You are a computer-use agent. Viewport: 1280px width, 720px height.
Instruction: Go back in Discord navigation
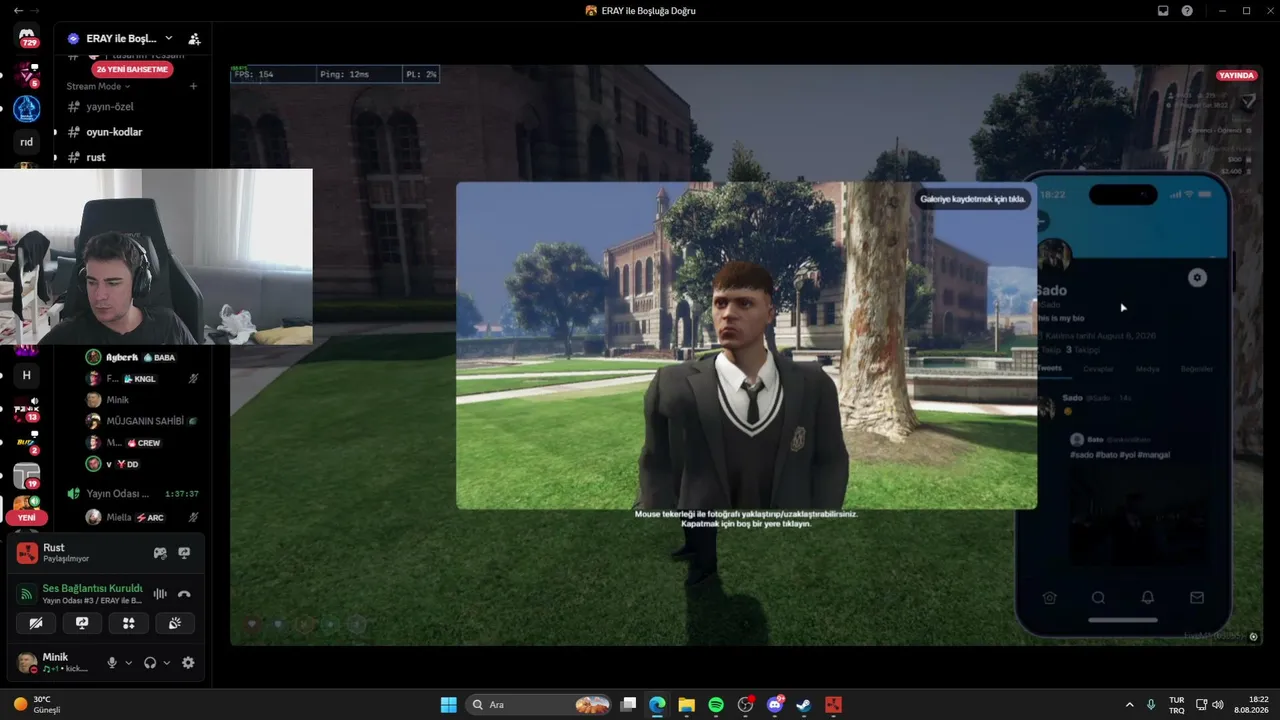pos(18,10)
